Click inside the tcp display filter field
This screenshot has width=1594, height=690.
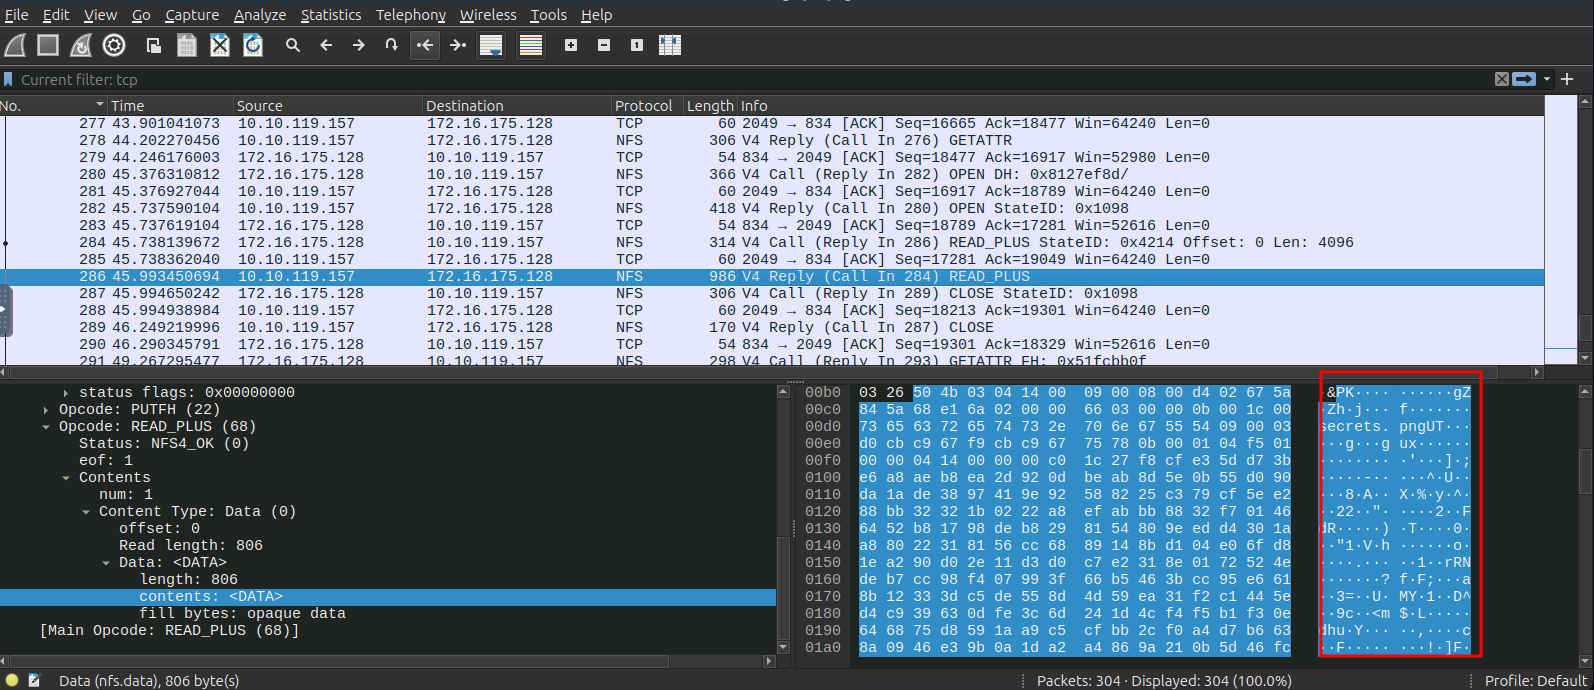click(700, 79)
